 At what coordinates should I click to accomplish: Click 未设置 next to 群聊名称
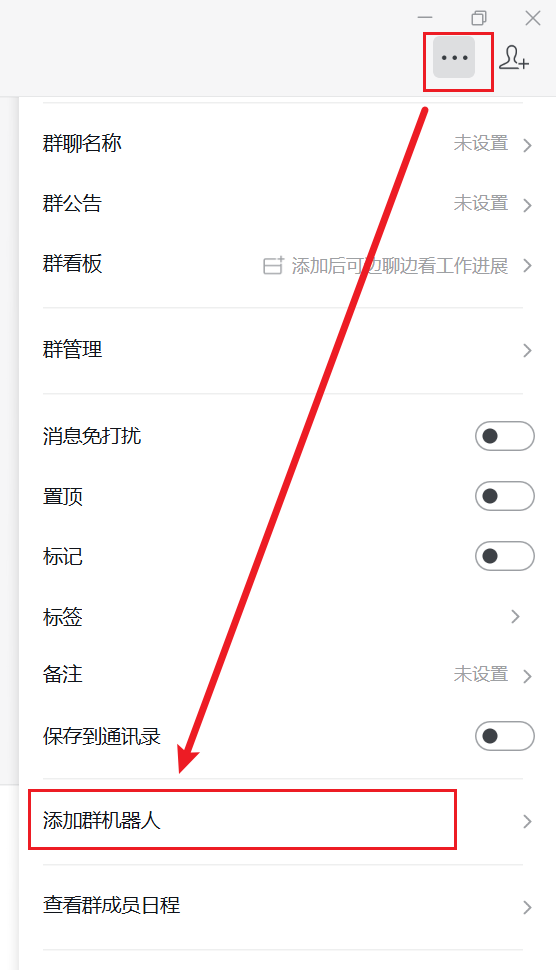tap(481, 144)
